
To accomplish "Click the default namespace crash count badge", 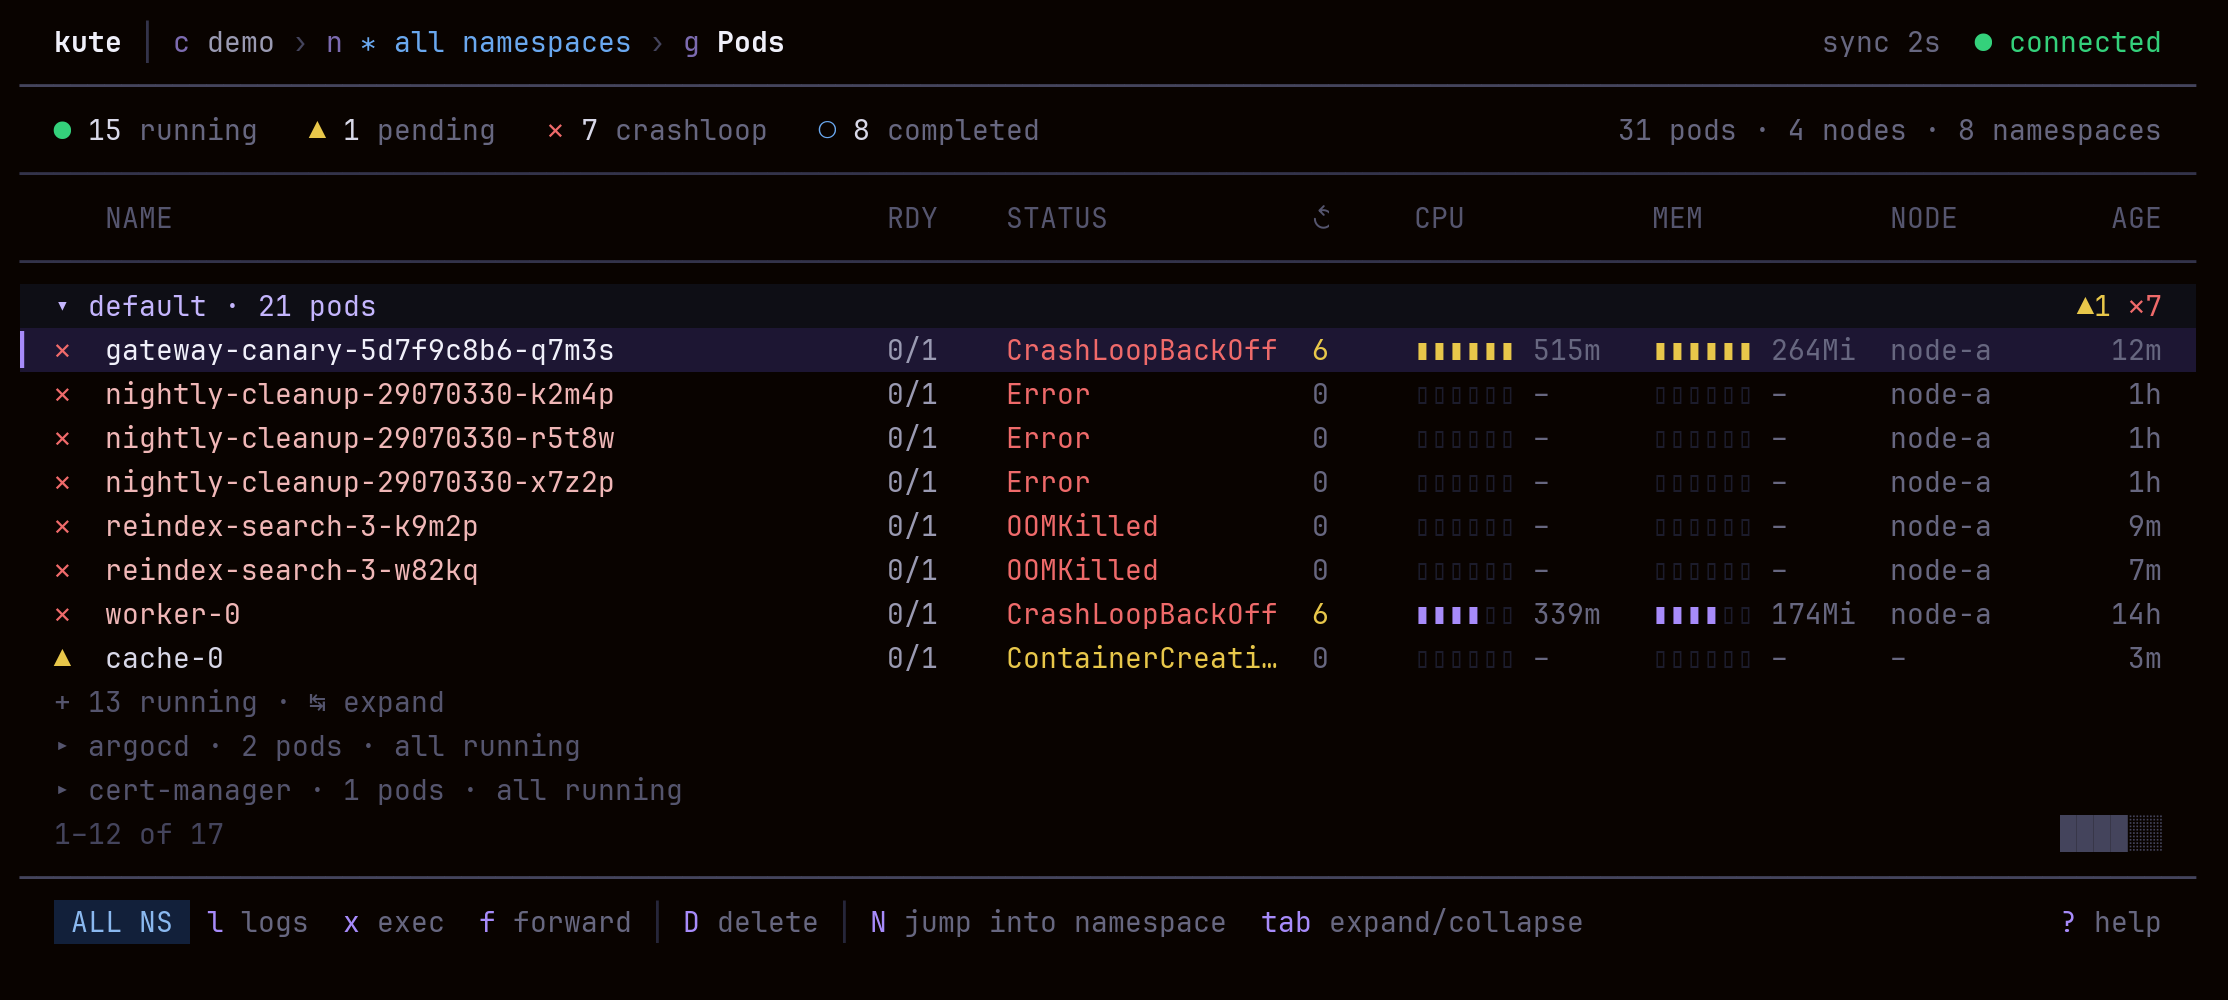I will tap(2145, 306).
